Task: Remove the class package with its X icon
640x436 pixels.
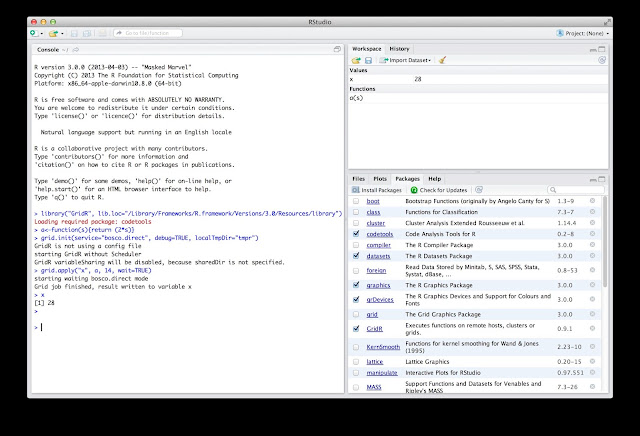Action: 592,212
